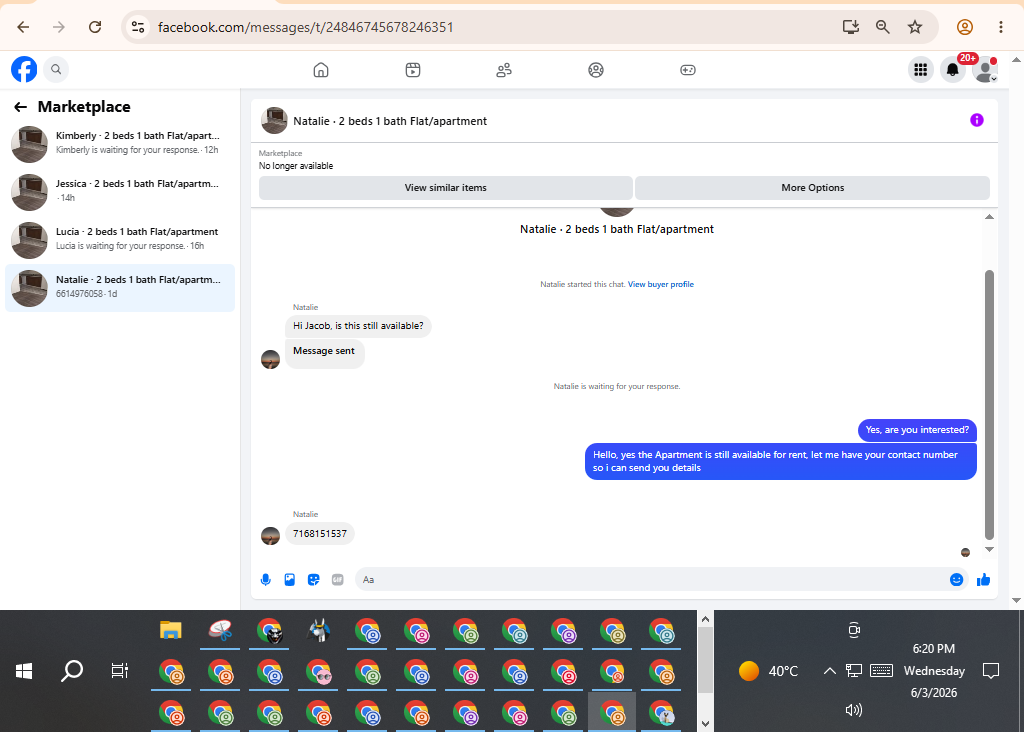The width and height of the screenshot is (1024, 732).
Task: Open the Video (Reels) tab icon
Action: (x=413, y=70)
